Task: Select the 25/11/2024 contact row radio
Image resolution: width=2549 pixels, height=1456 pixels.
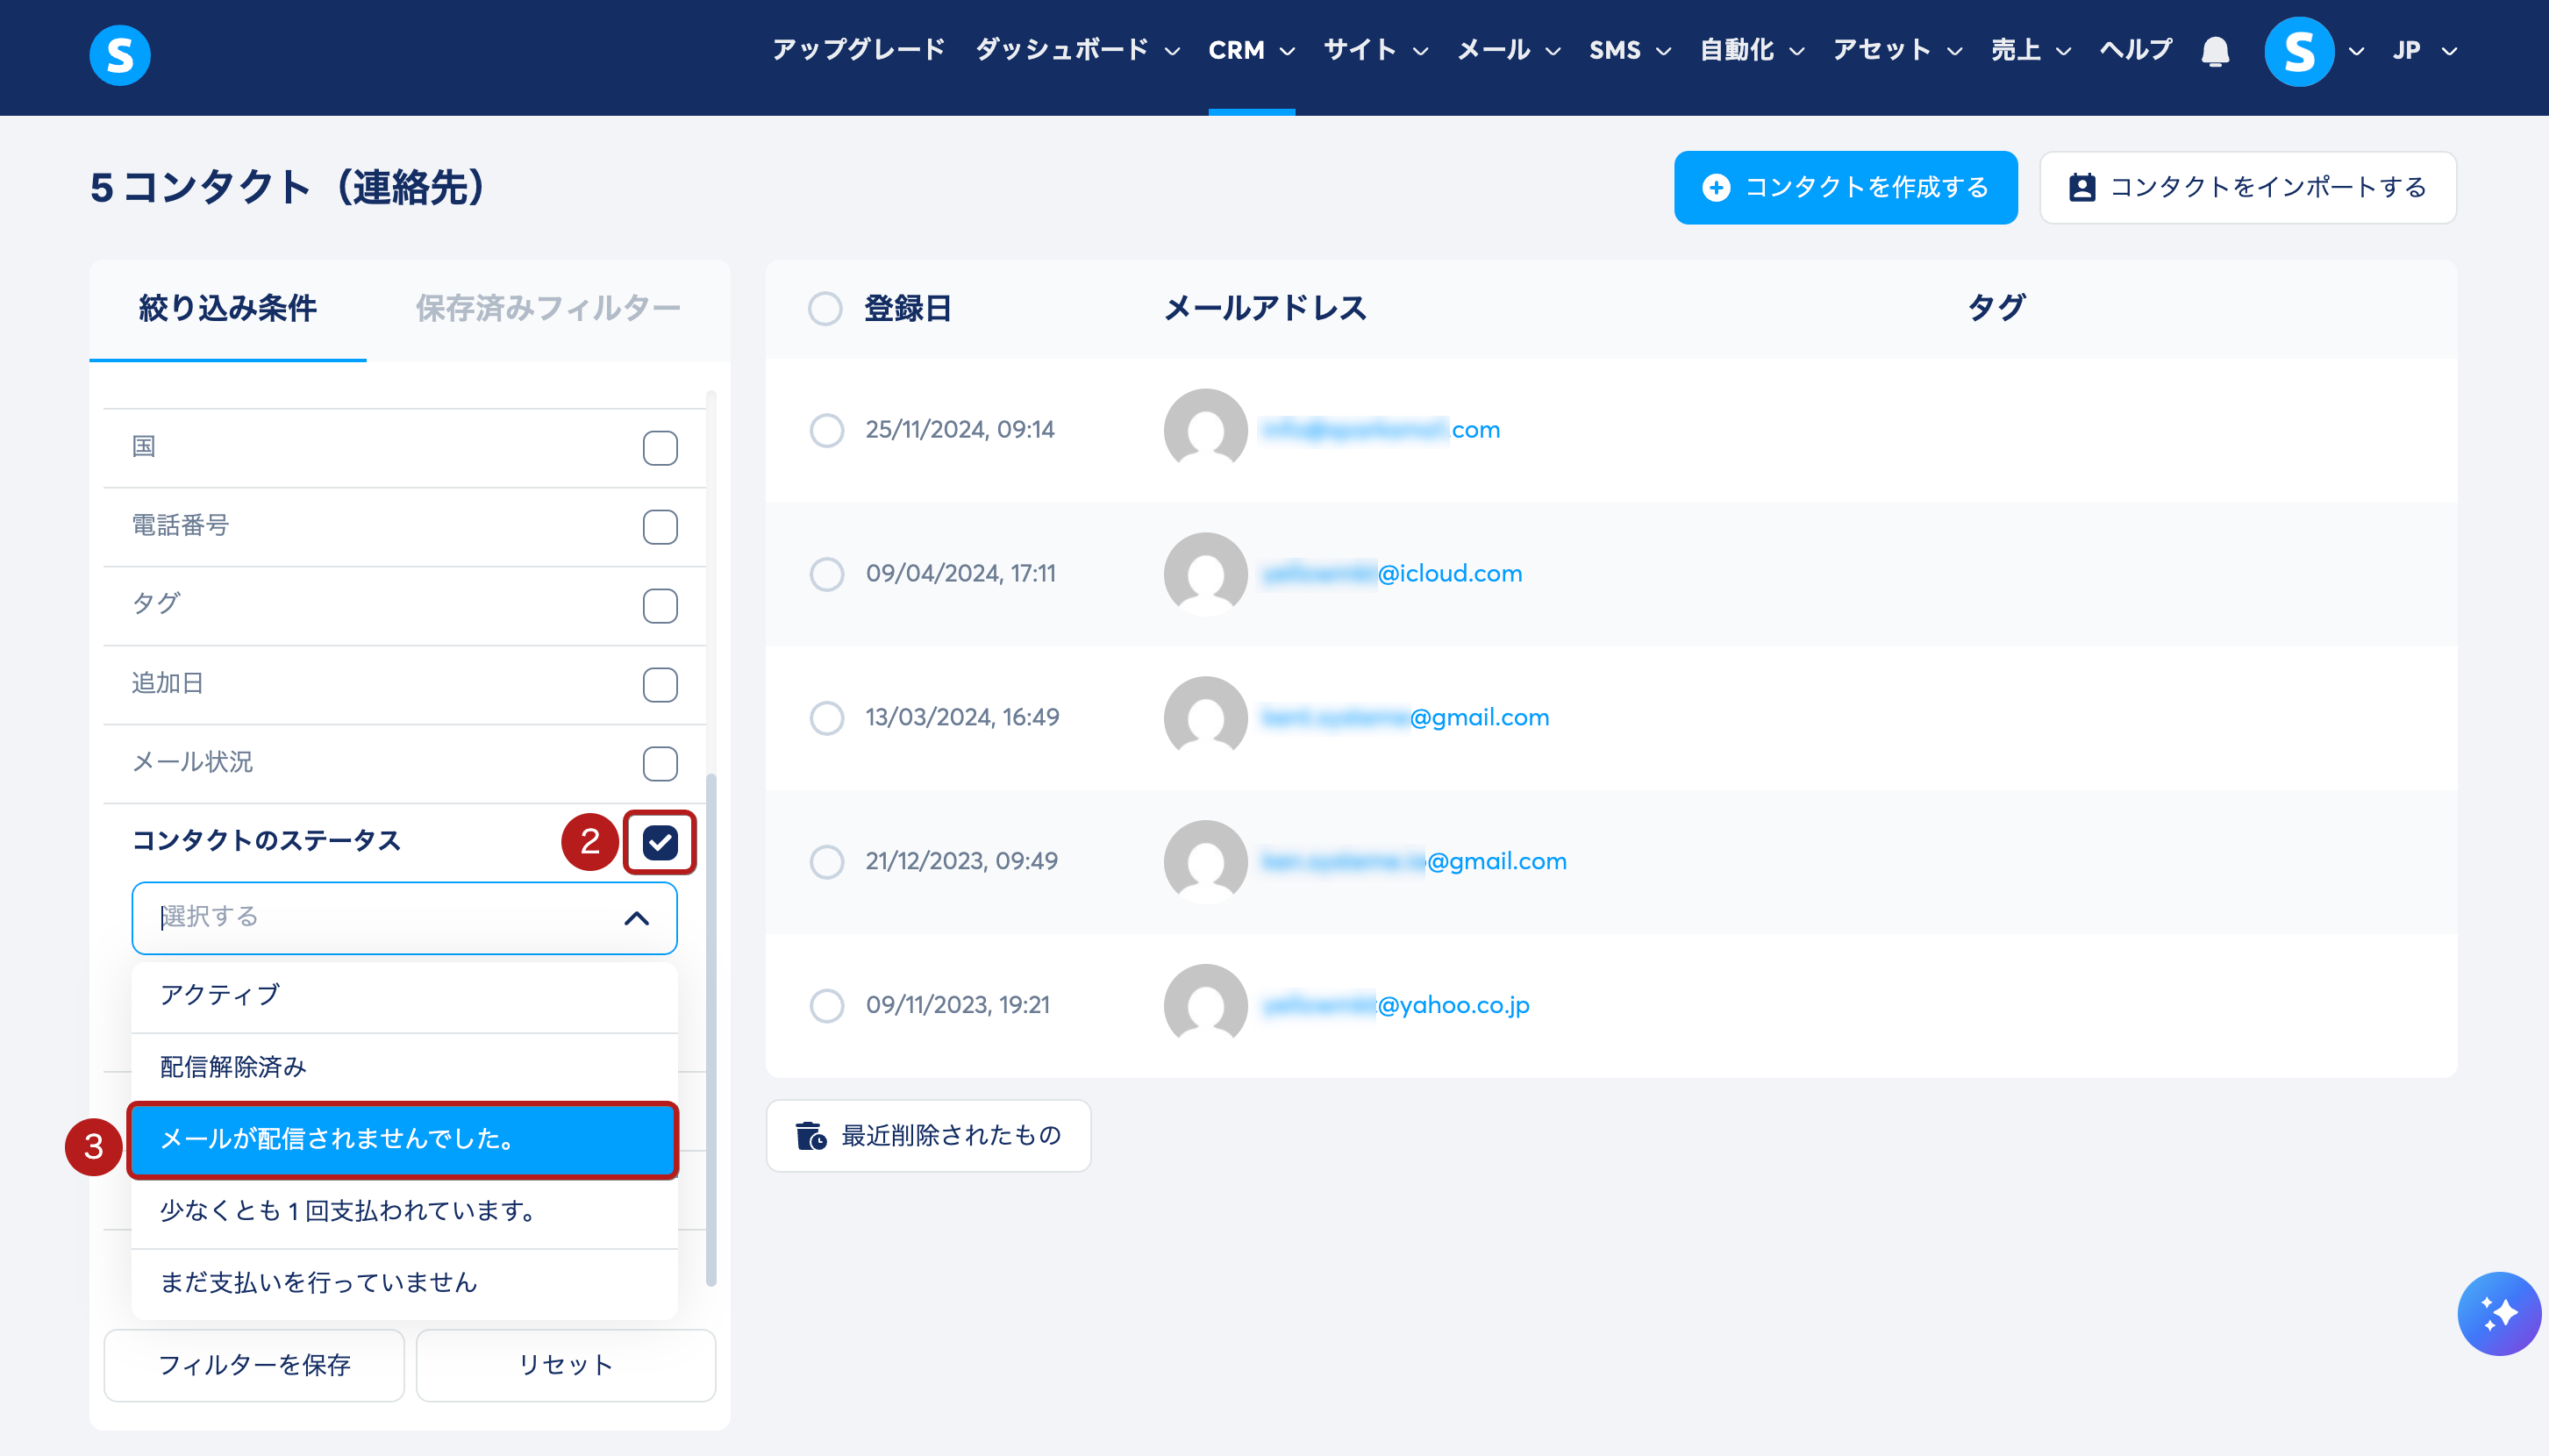Action: [826, 430]
